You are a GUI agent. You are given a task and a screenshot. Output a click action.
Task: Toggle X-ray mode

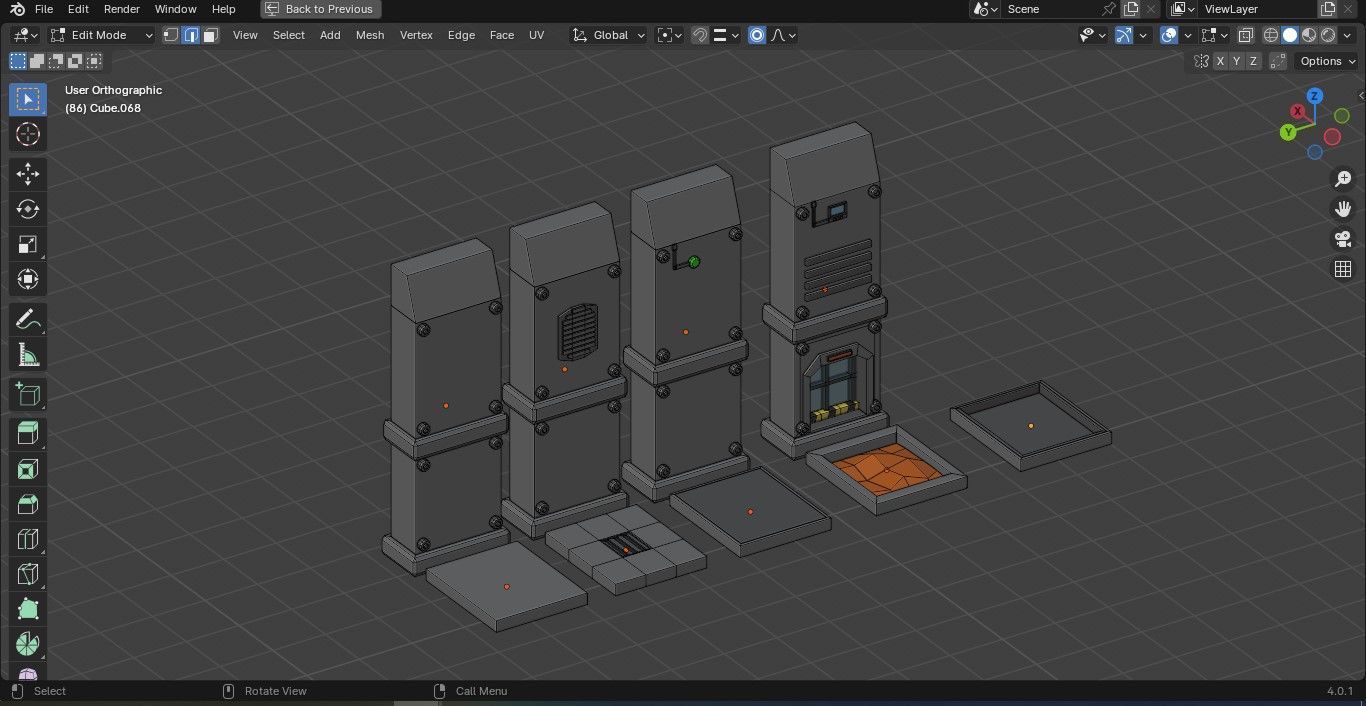tap(1246, 35)
